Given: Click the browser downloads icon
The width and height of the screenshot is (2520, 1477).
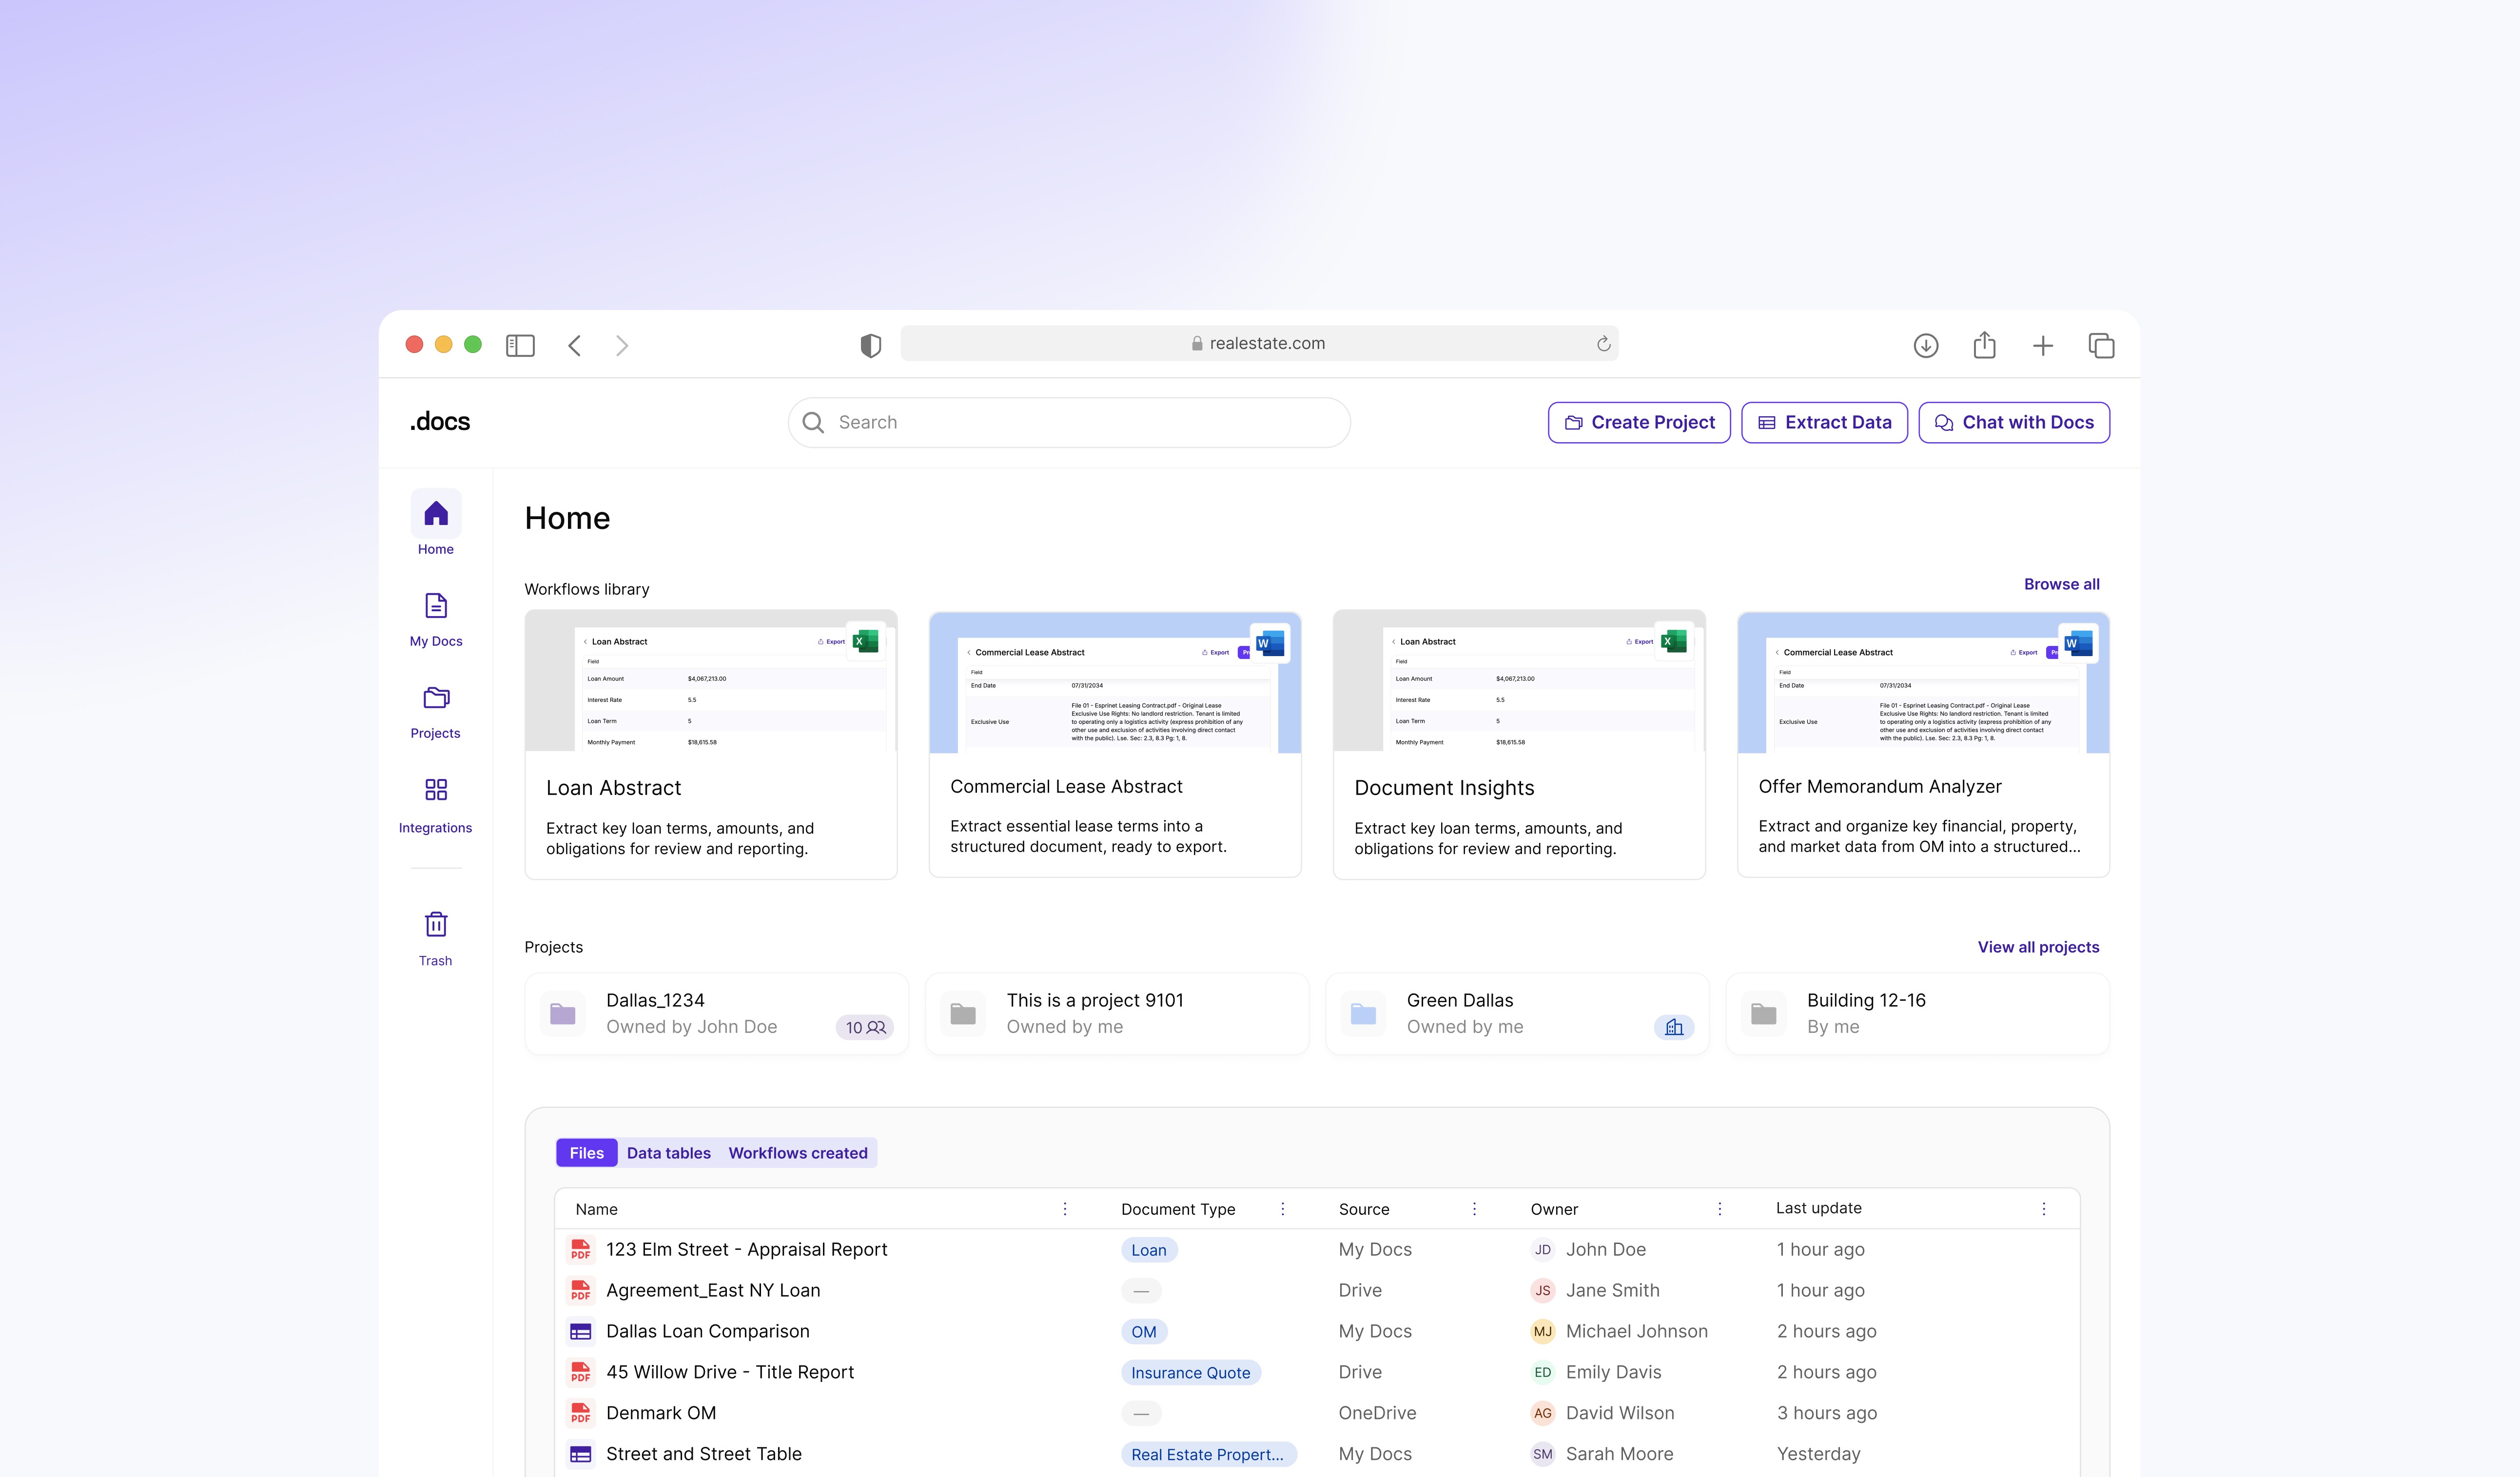Looking at the screenshot, I should click(x=1925, y=346).
